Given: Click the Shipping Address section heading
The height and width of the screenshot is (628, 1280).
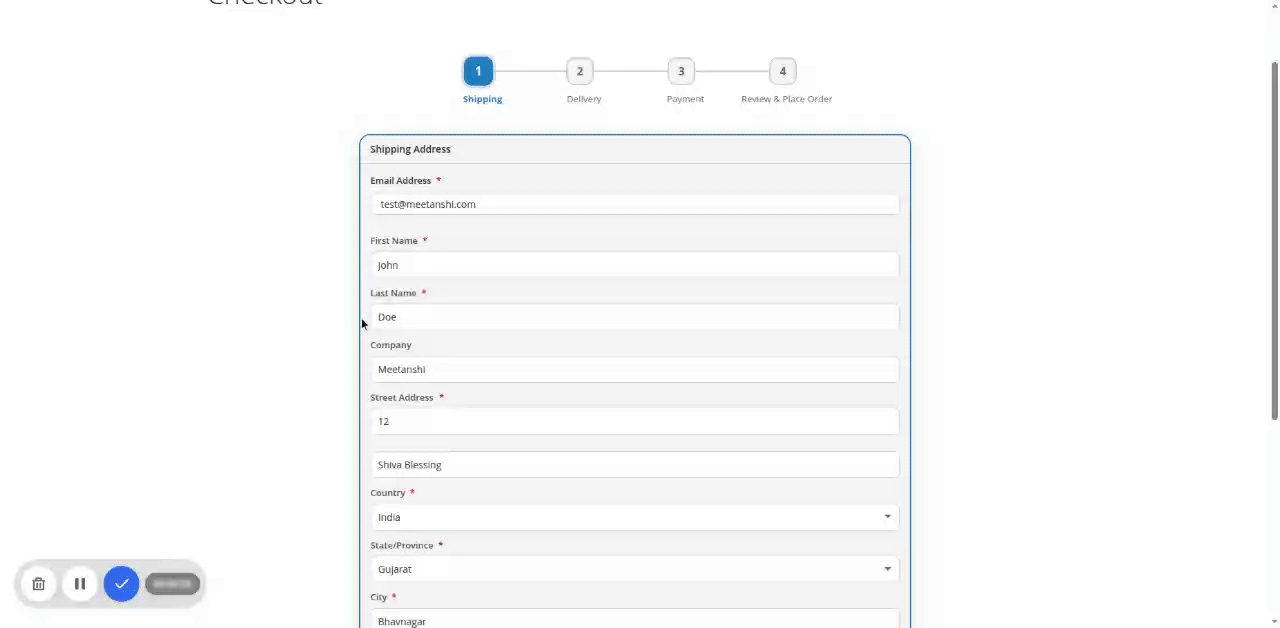Looking at the screenshot, I should pos(410,149).
